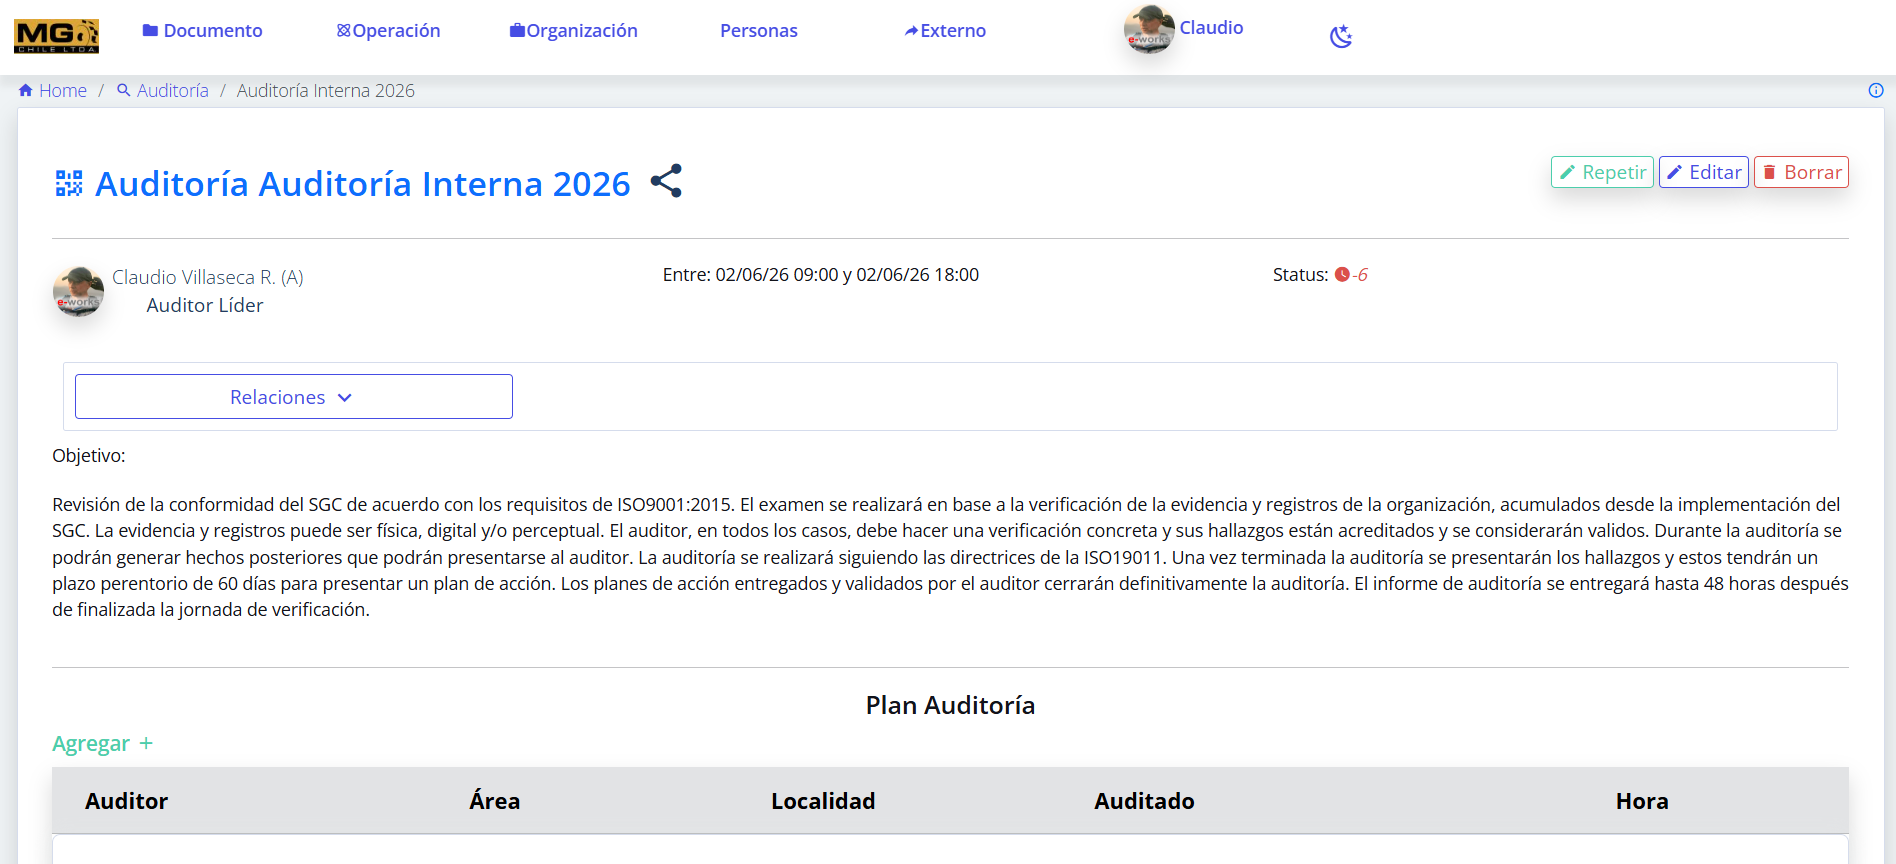Click the MG Chile Ltda logo
The width and height of the screenshot is (1896, 864).
pyautogui.click(x=56, y=36)
